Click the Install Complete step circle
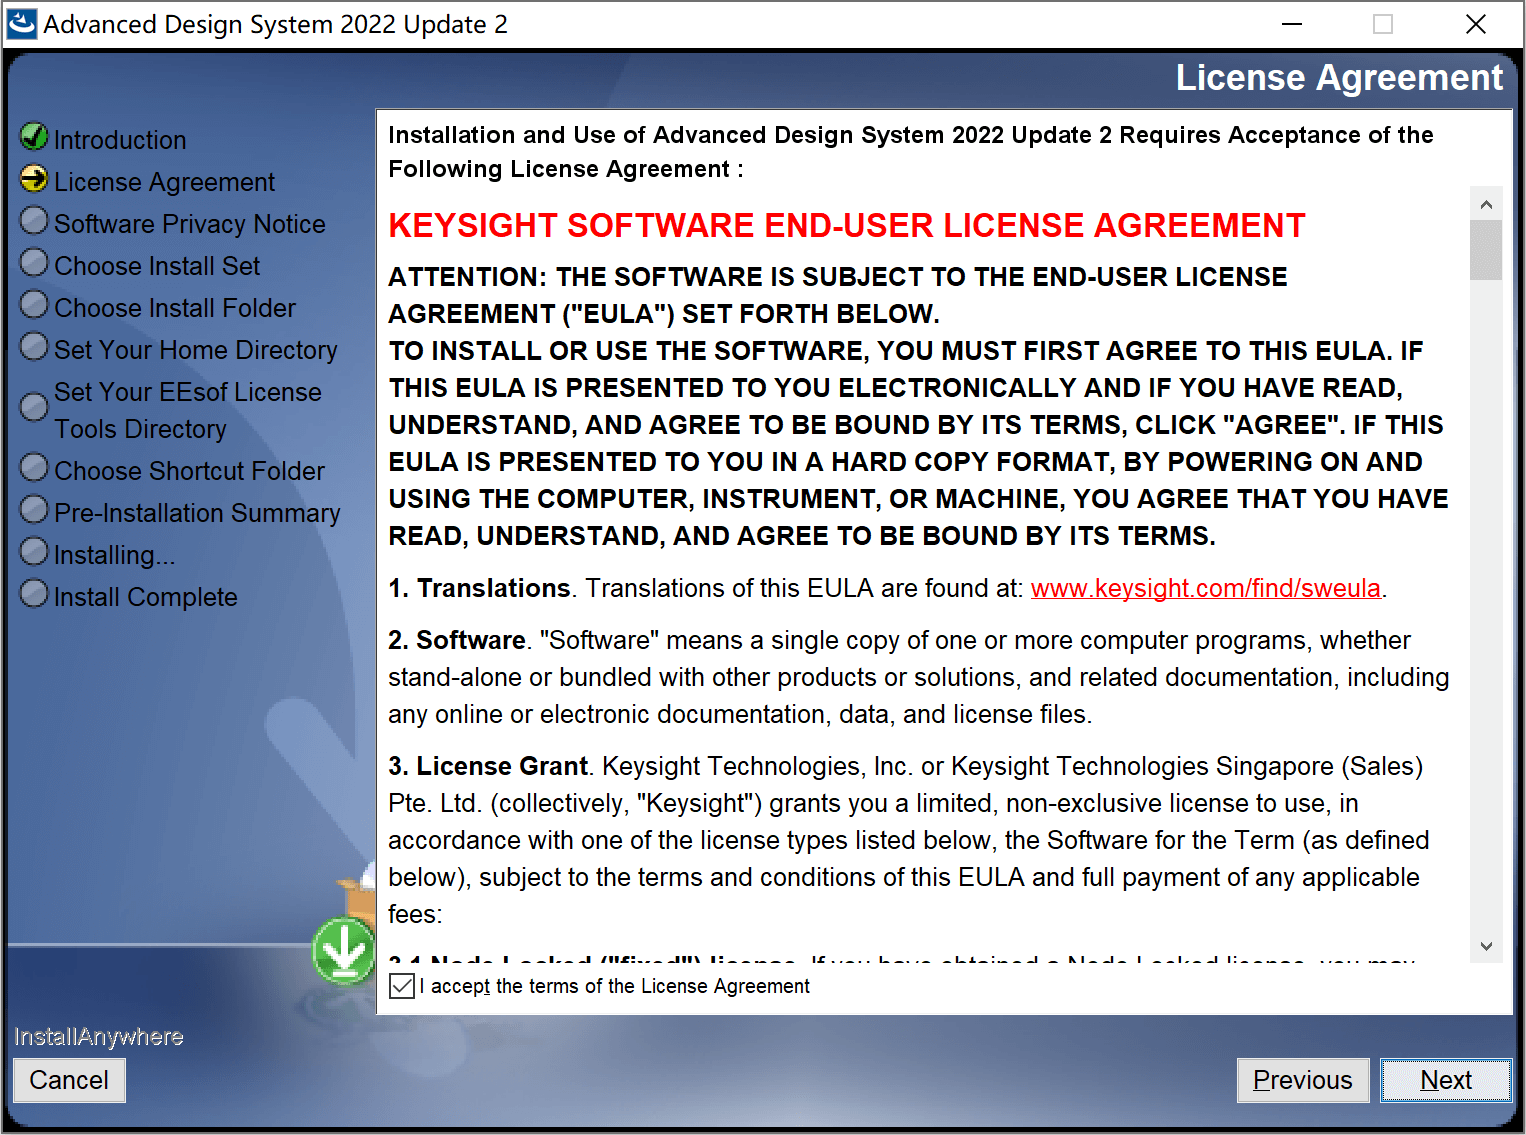 (x=33, y=593)
